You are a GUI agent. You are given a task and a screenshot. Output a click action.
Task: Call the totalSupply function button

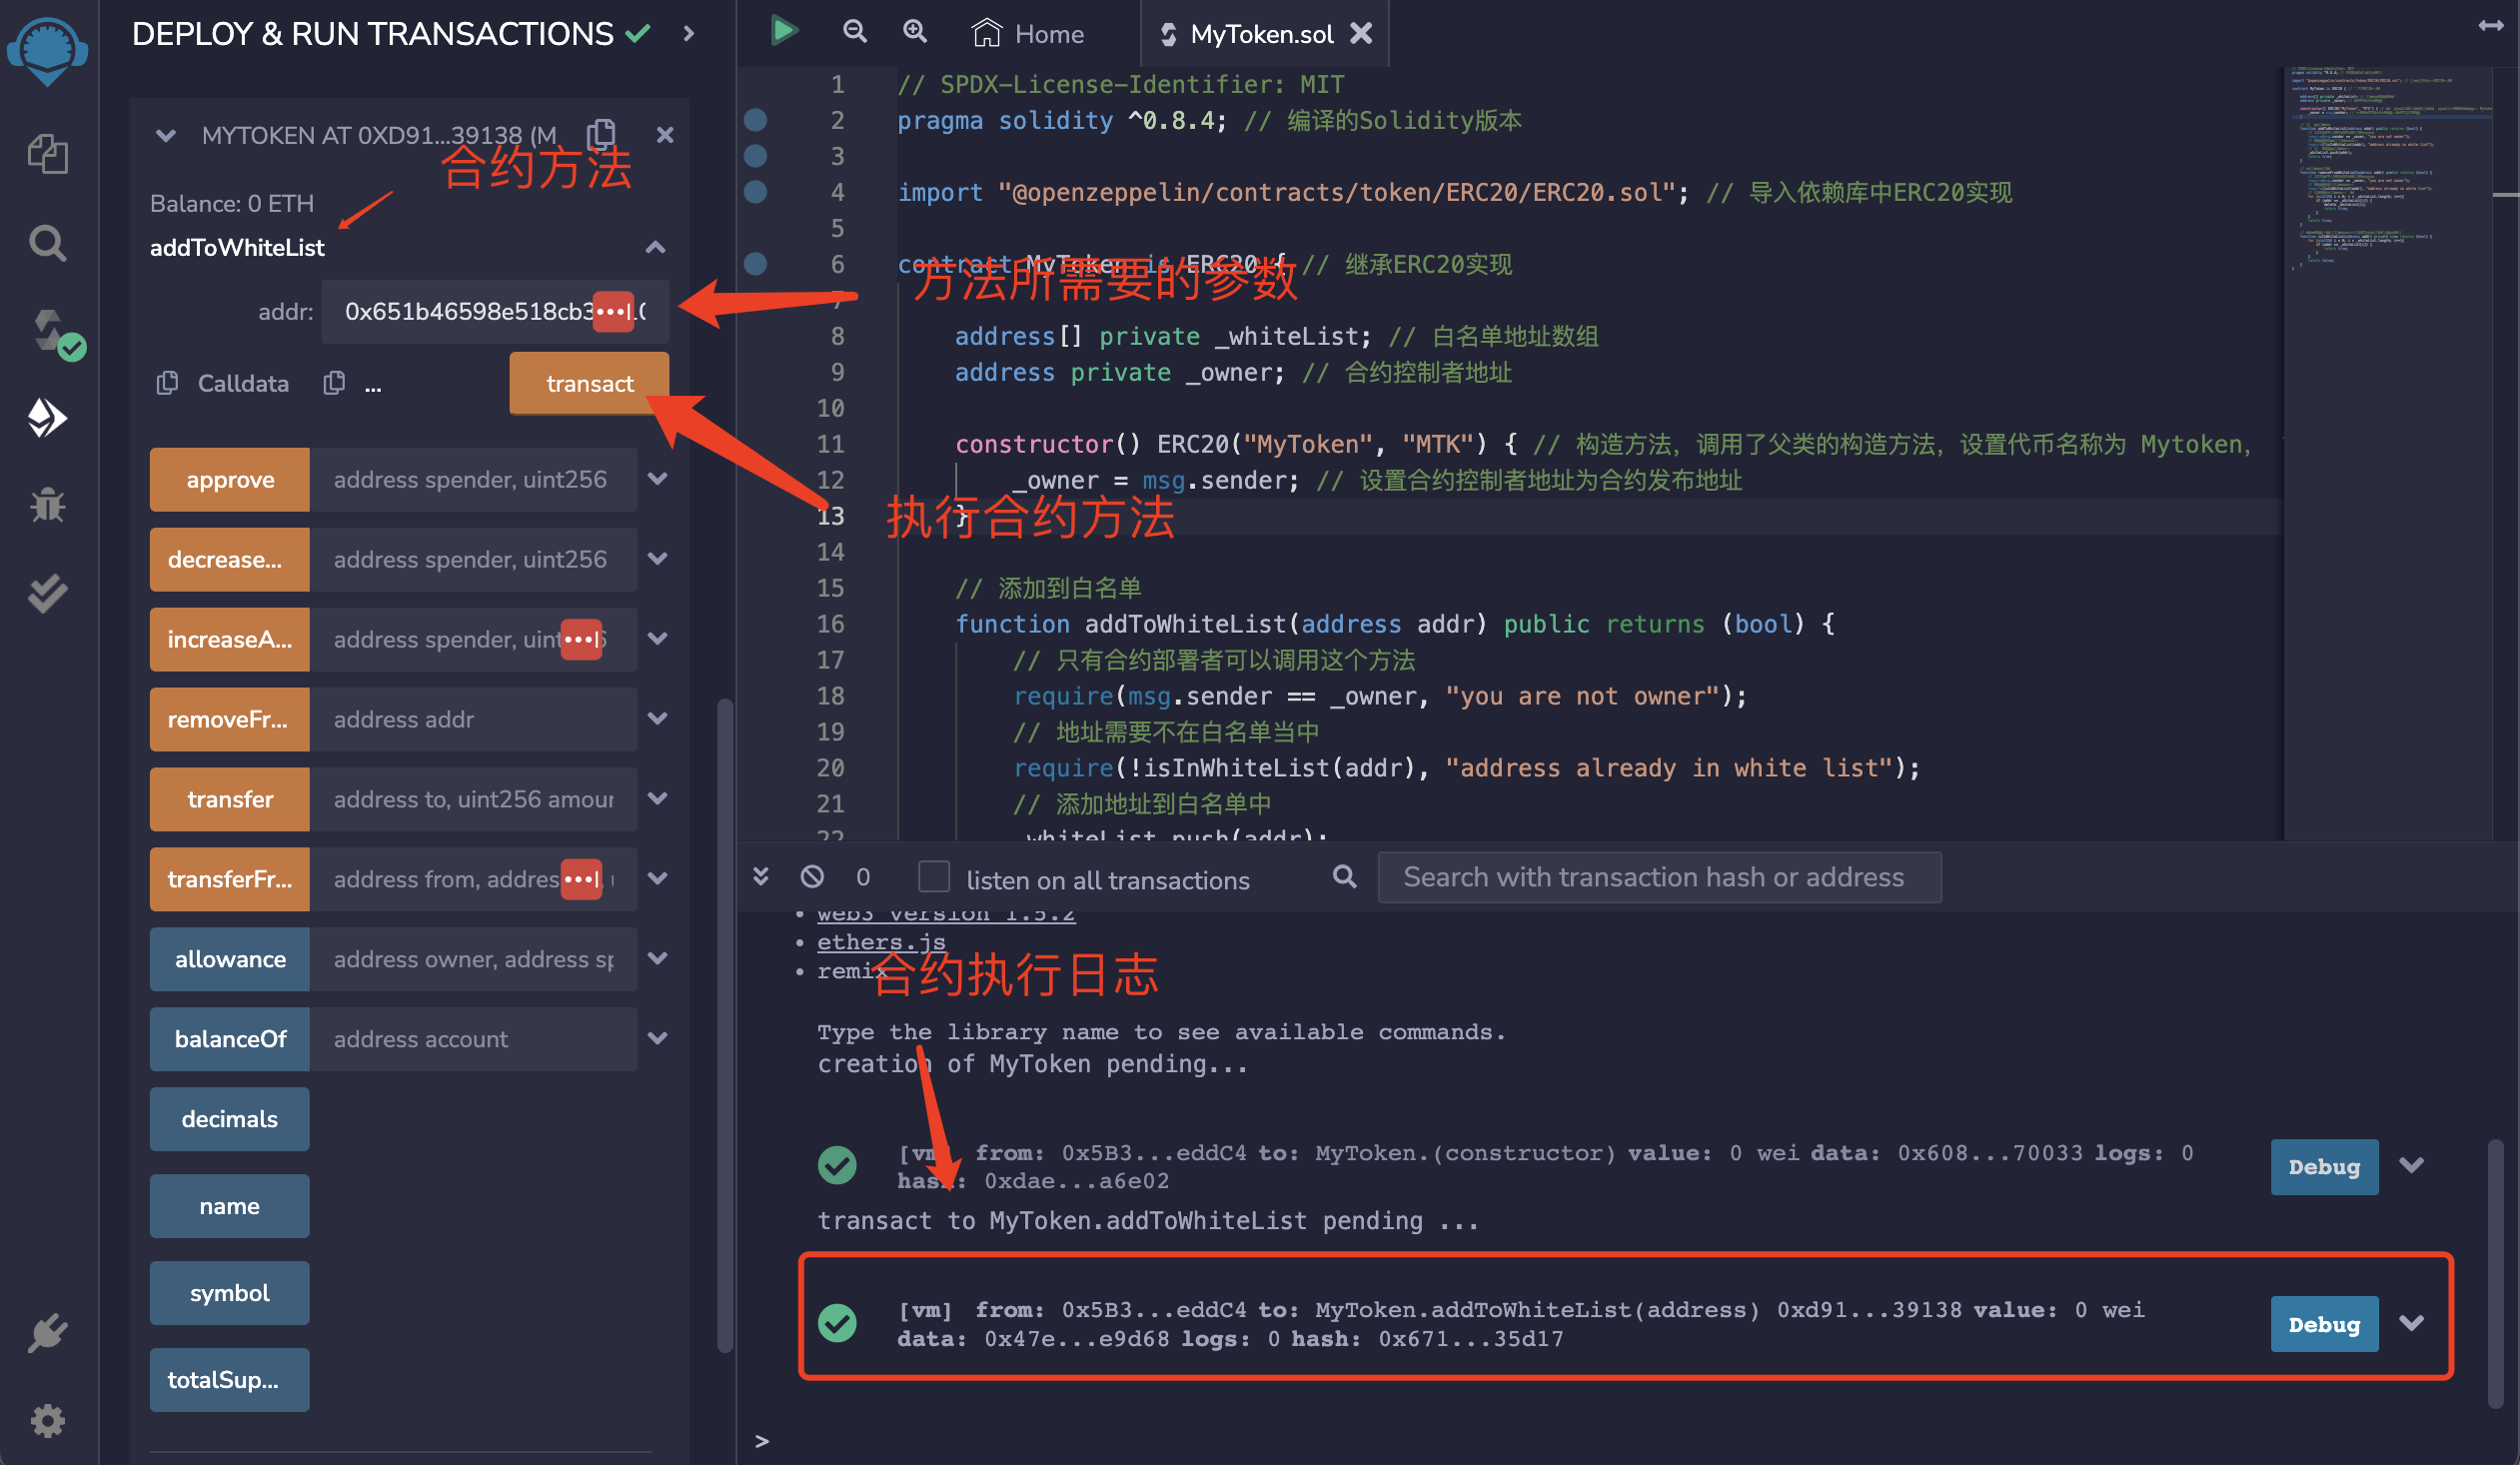[x=230, y=1380]
